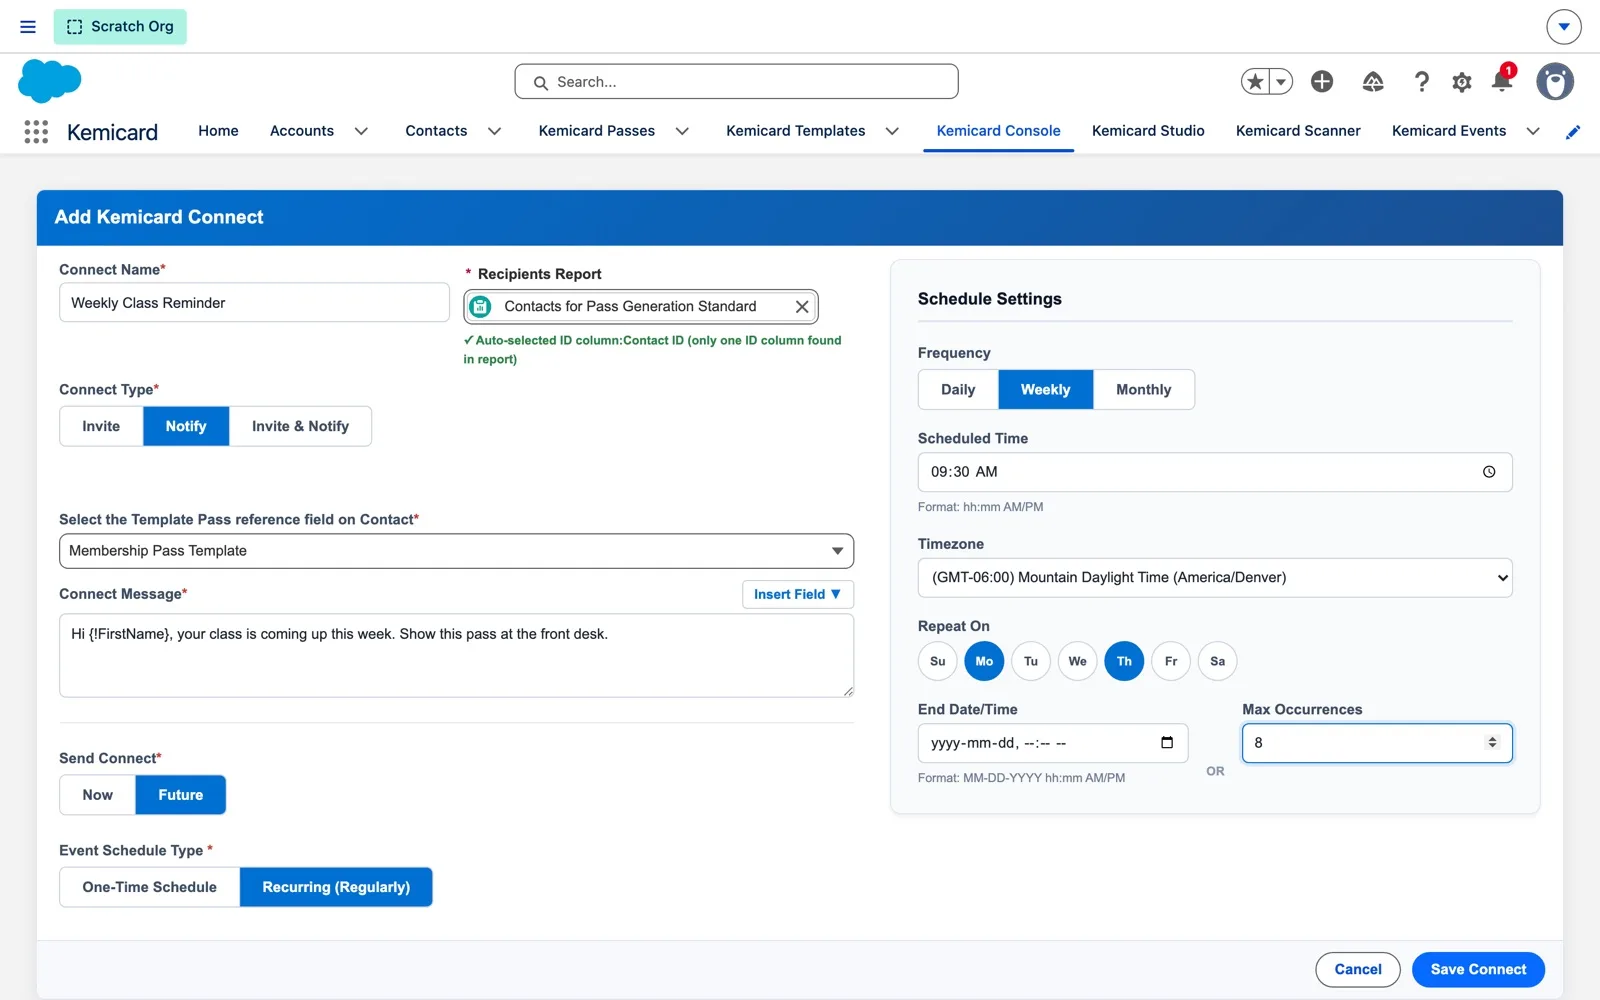Select the Invite connect type

(101, 426)
